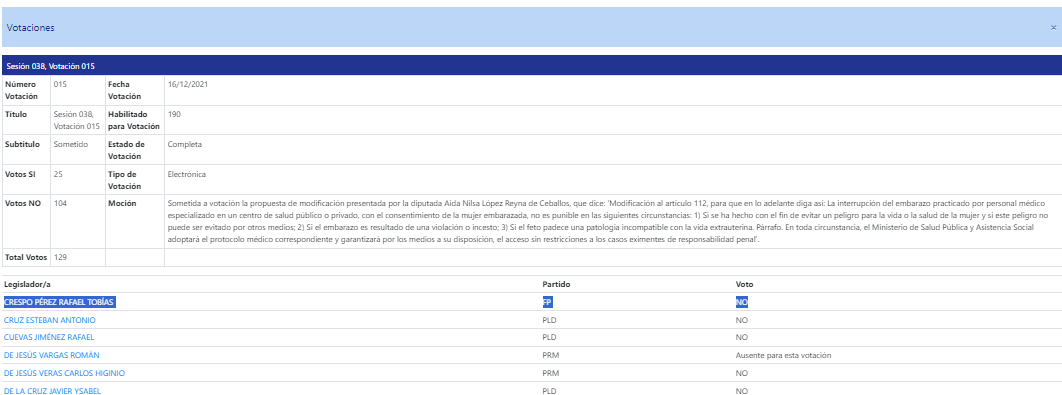This screenshot has width=1062, height=395.
Task: Select the Total Votos value 129
Action: tap(60, 257)
